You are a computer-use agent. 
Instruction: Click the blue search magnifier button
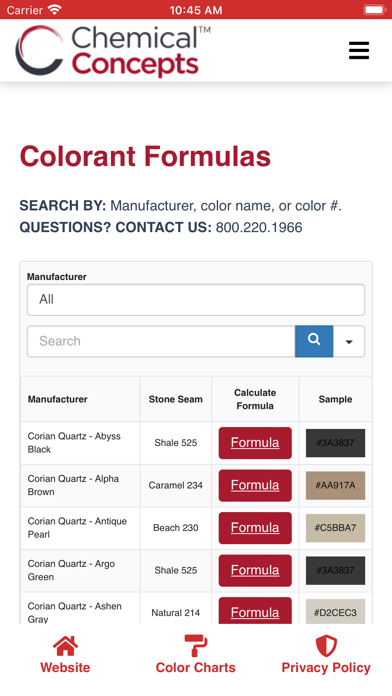314,341
